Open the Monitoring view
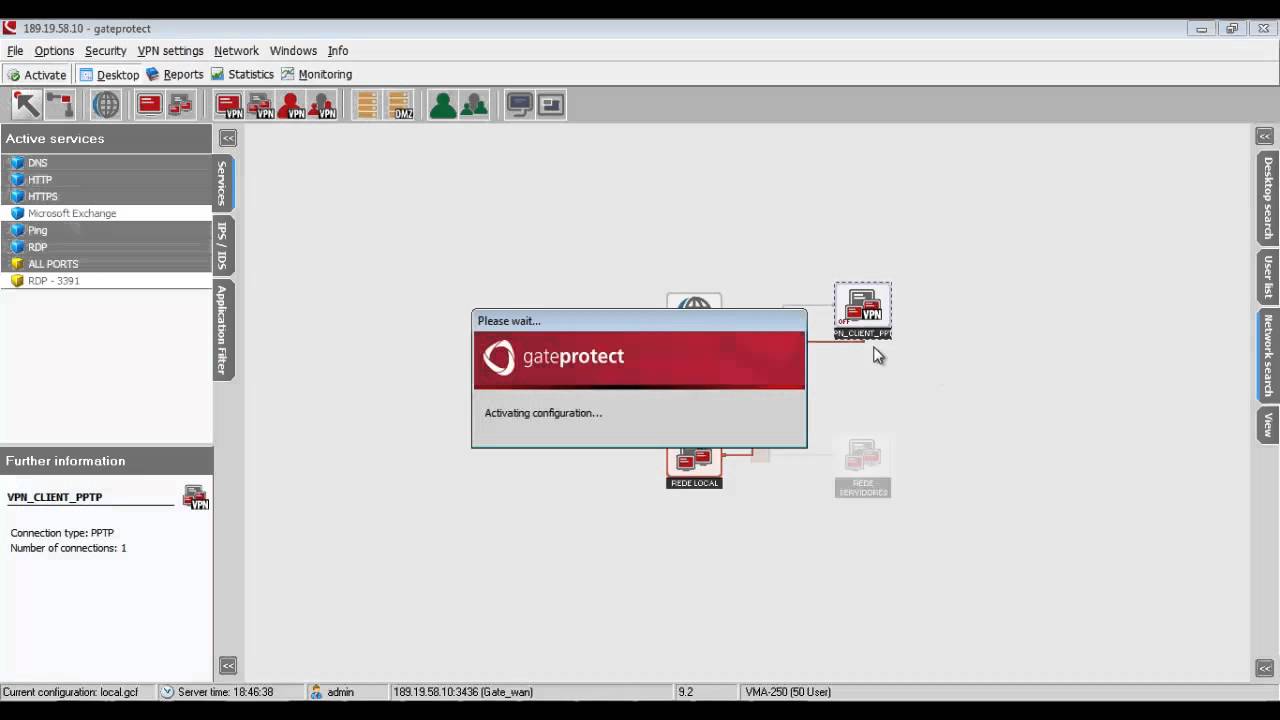The image size is (1280, 720). point(317,75)
